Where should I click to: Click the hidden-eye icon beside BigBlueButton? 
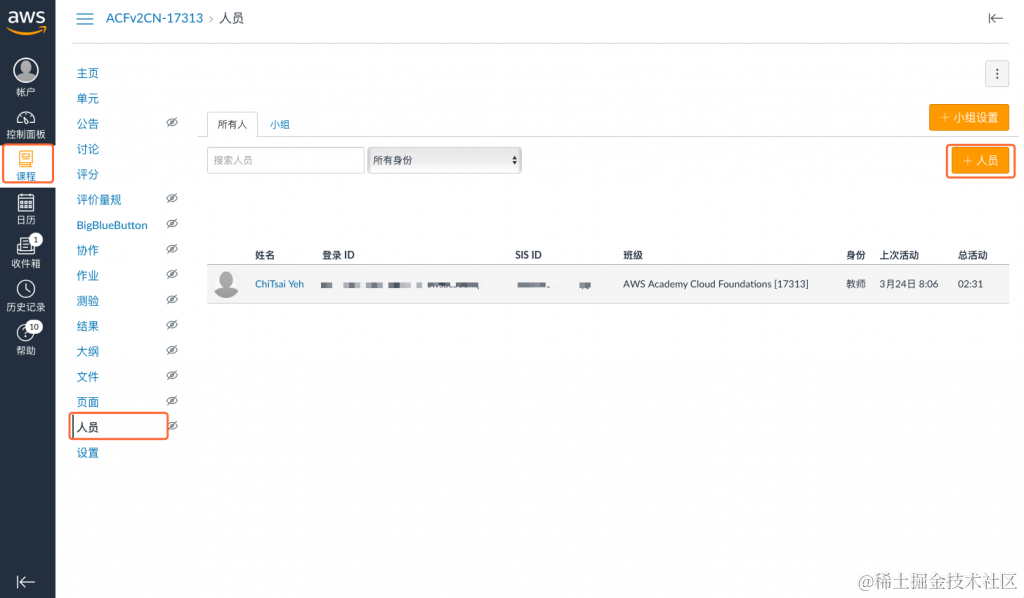click(172, 223)
